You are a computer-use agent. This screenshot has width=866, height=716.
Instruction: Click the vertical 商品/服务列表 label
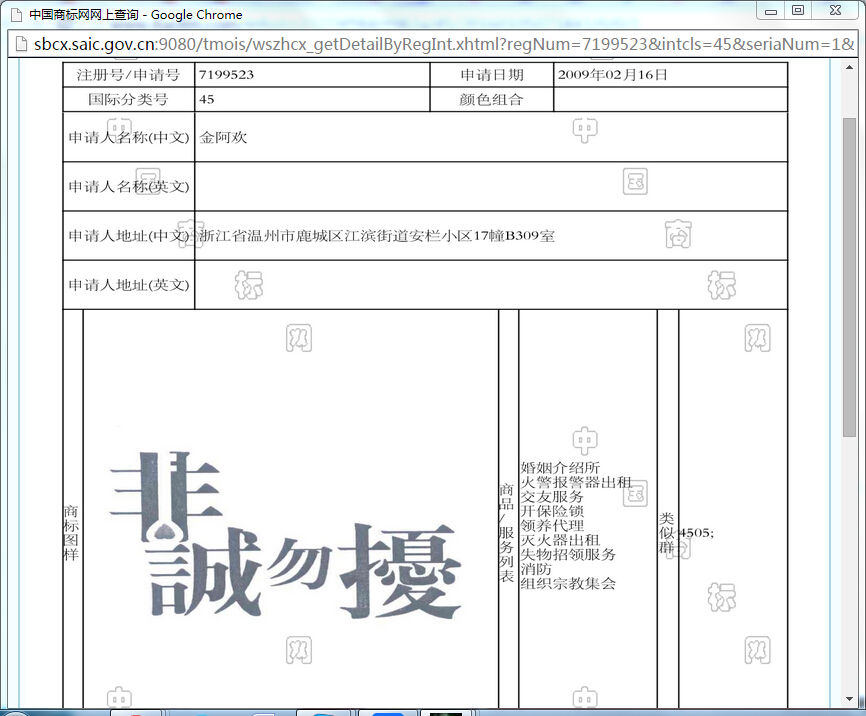[x=507, y=533]
